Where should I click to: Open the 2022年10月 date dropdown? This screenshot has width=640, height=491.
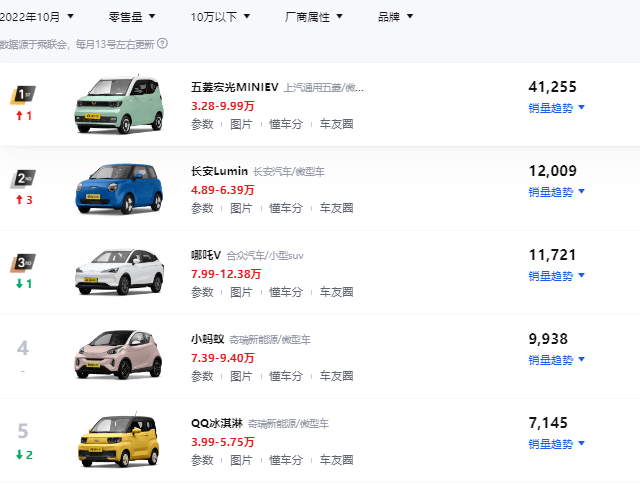(x=36, y=17)
